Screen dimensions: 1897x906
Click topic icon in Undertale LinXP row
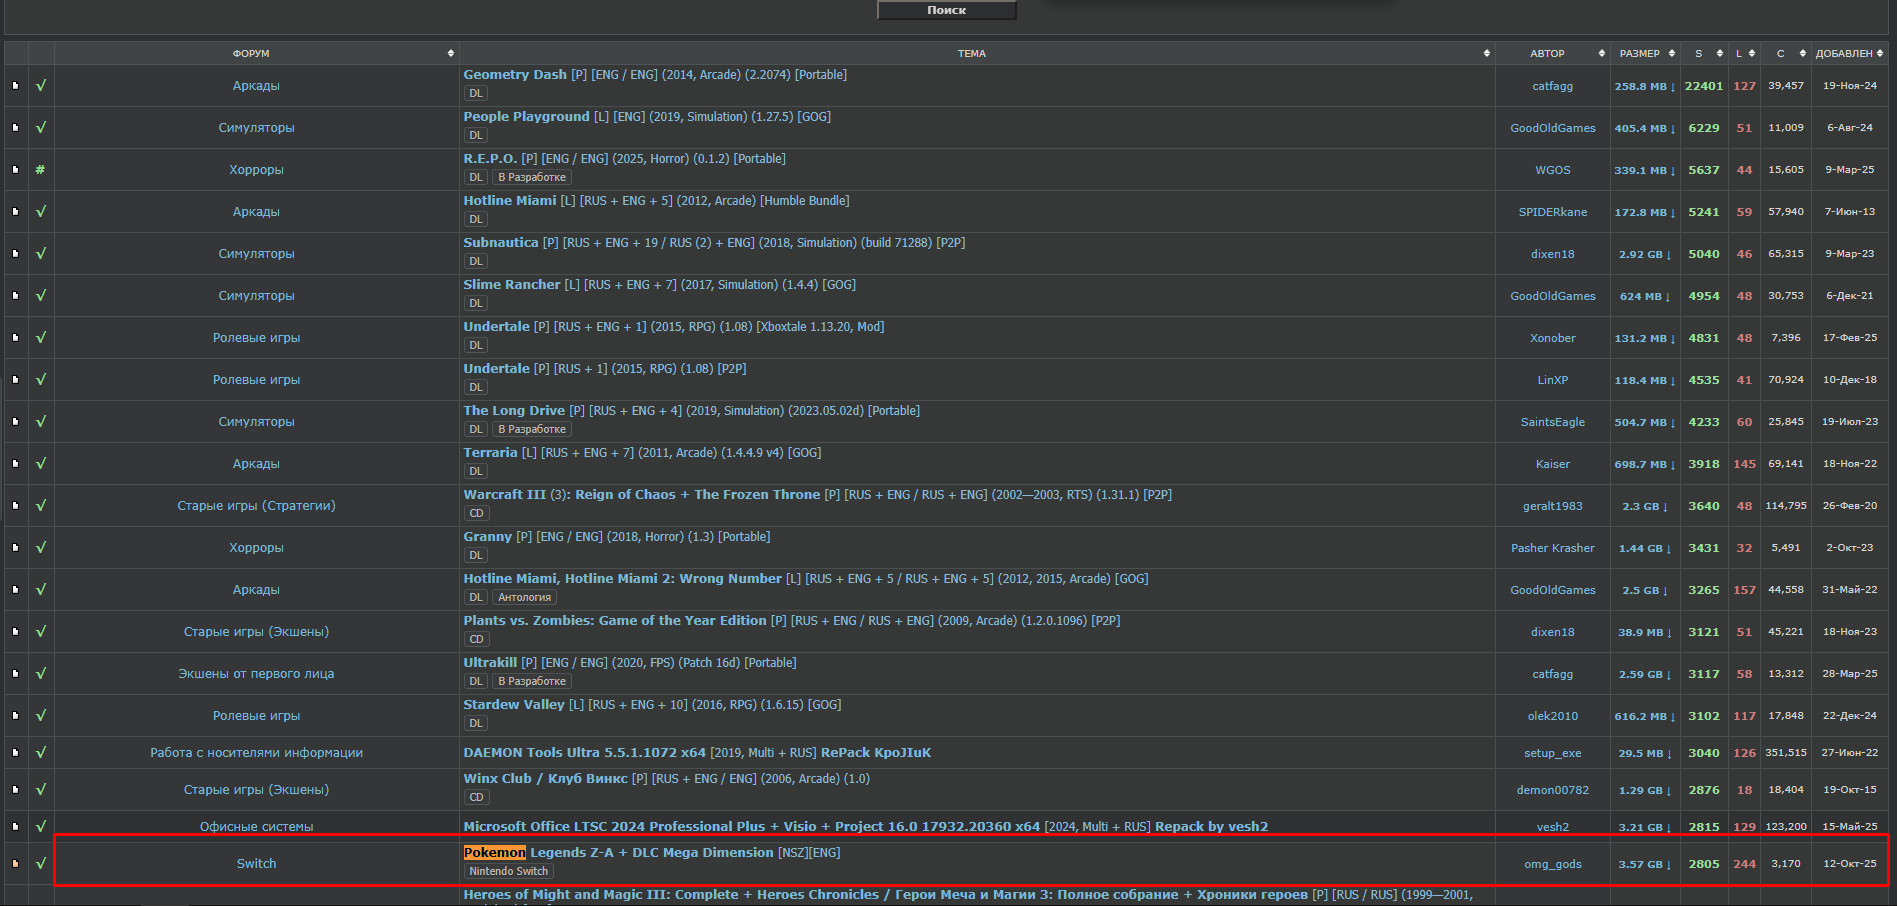[15, 380]
